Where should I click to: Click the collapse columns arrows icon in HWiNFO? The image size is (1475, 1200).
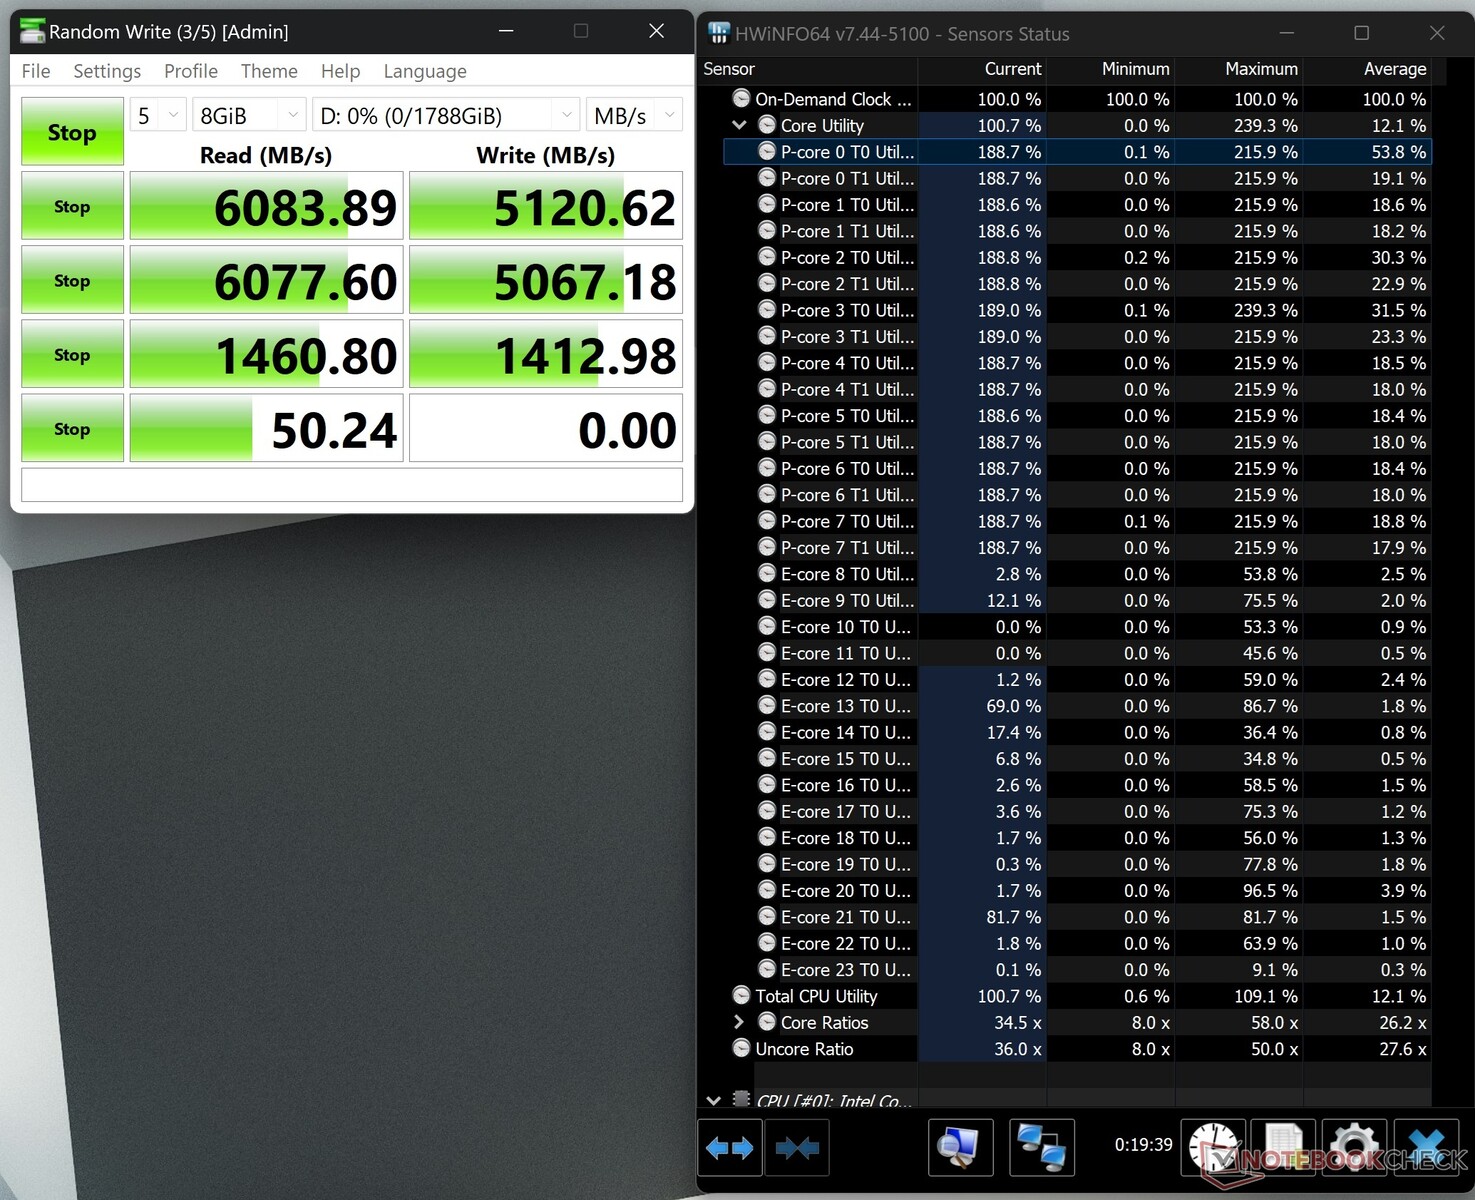[797, 1147]
